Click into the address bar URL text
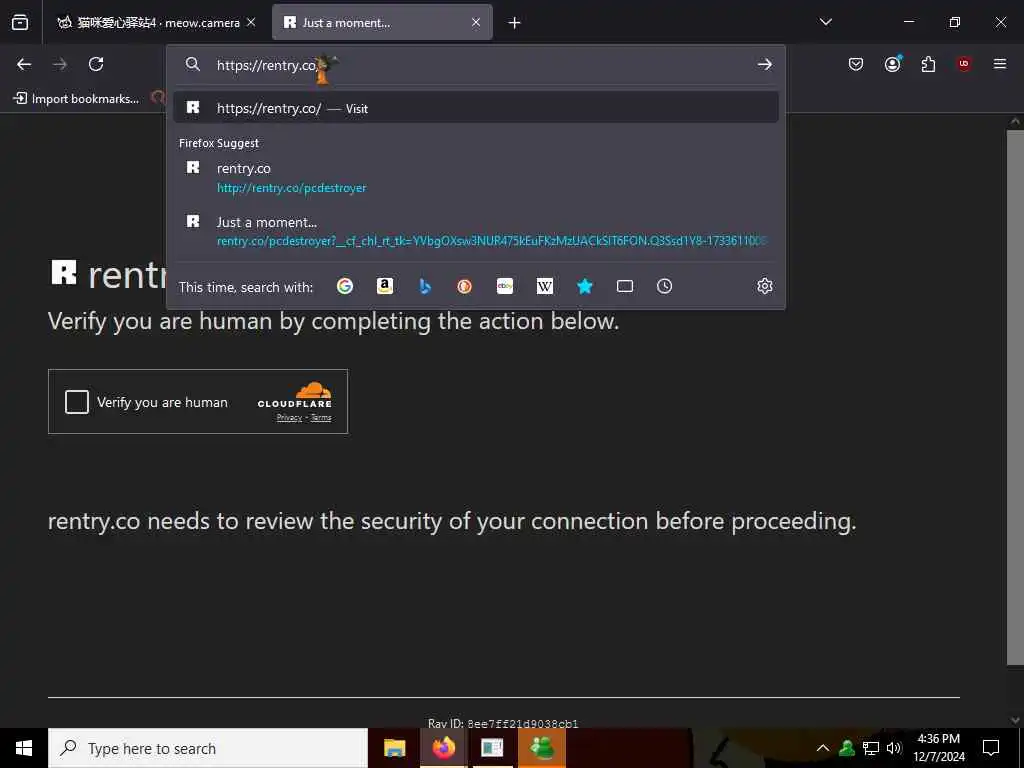 pos(266,65)
